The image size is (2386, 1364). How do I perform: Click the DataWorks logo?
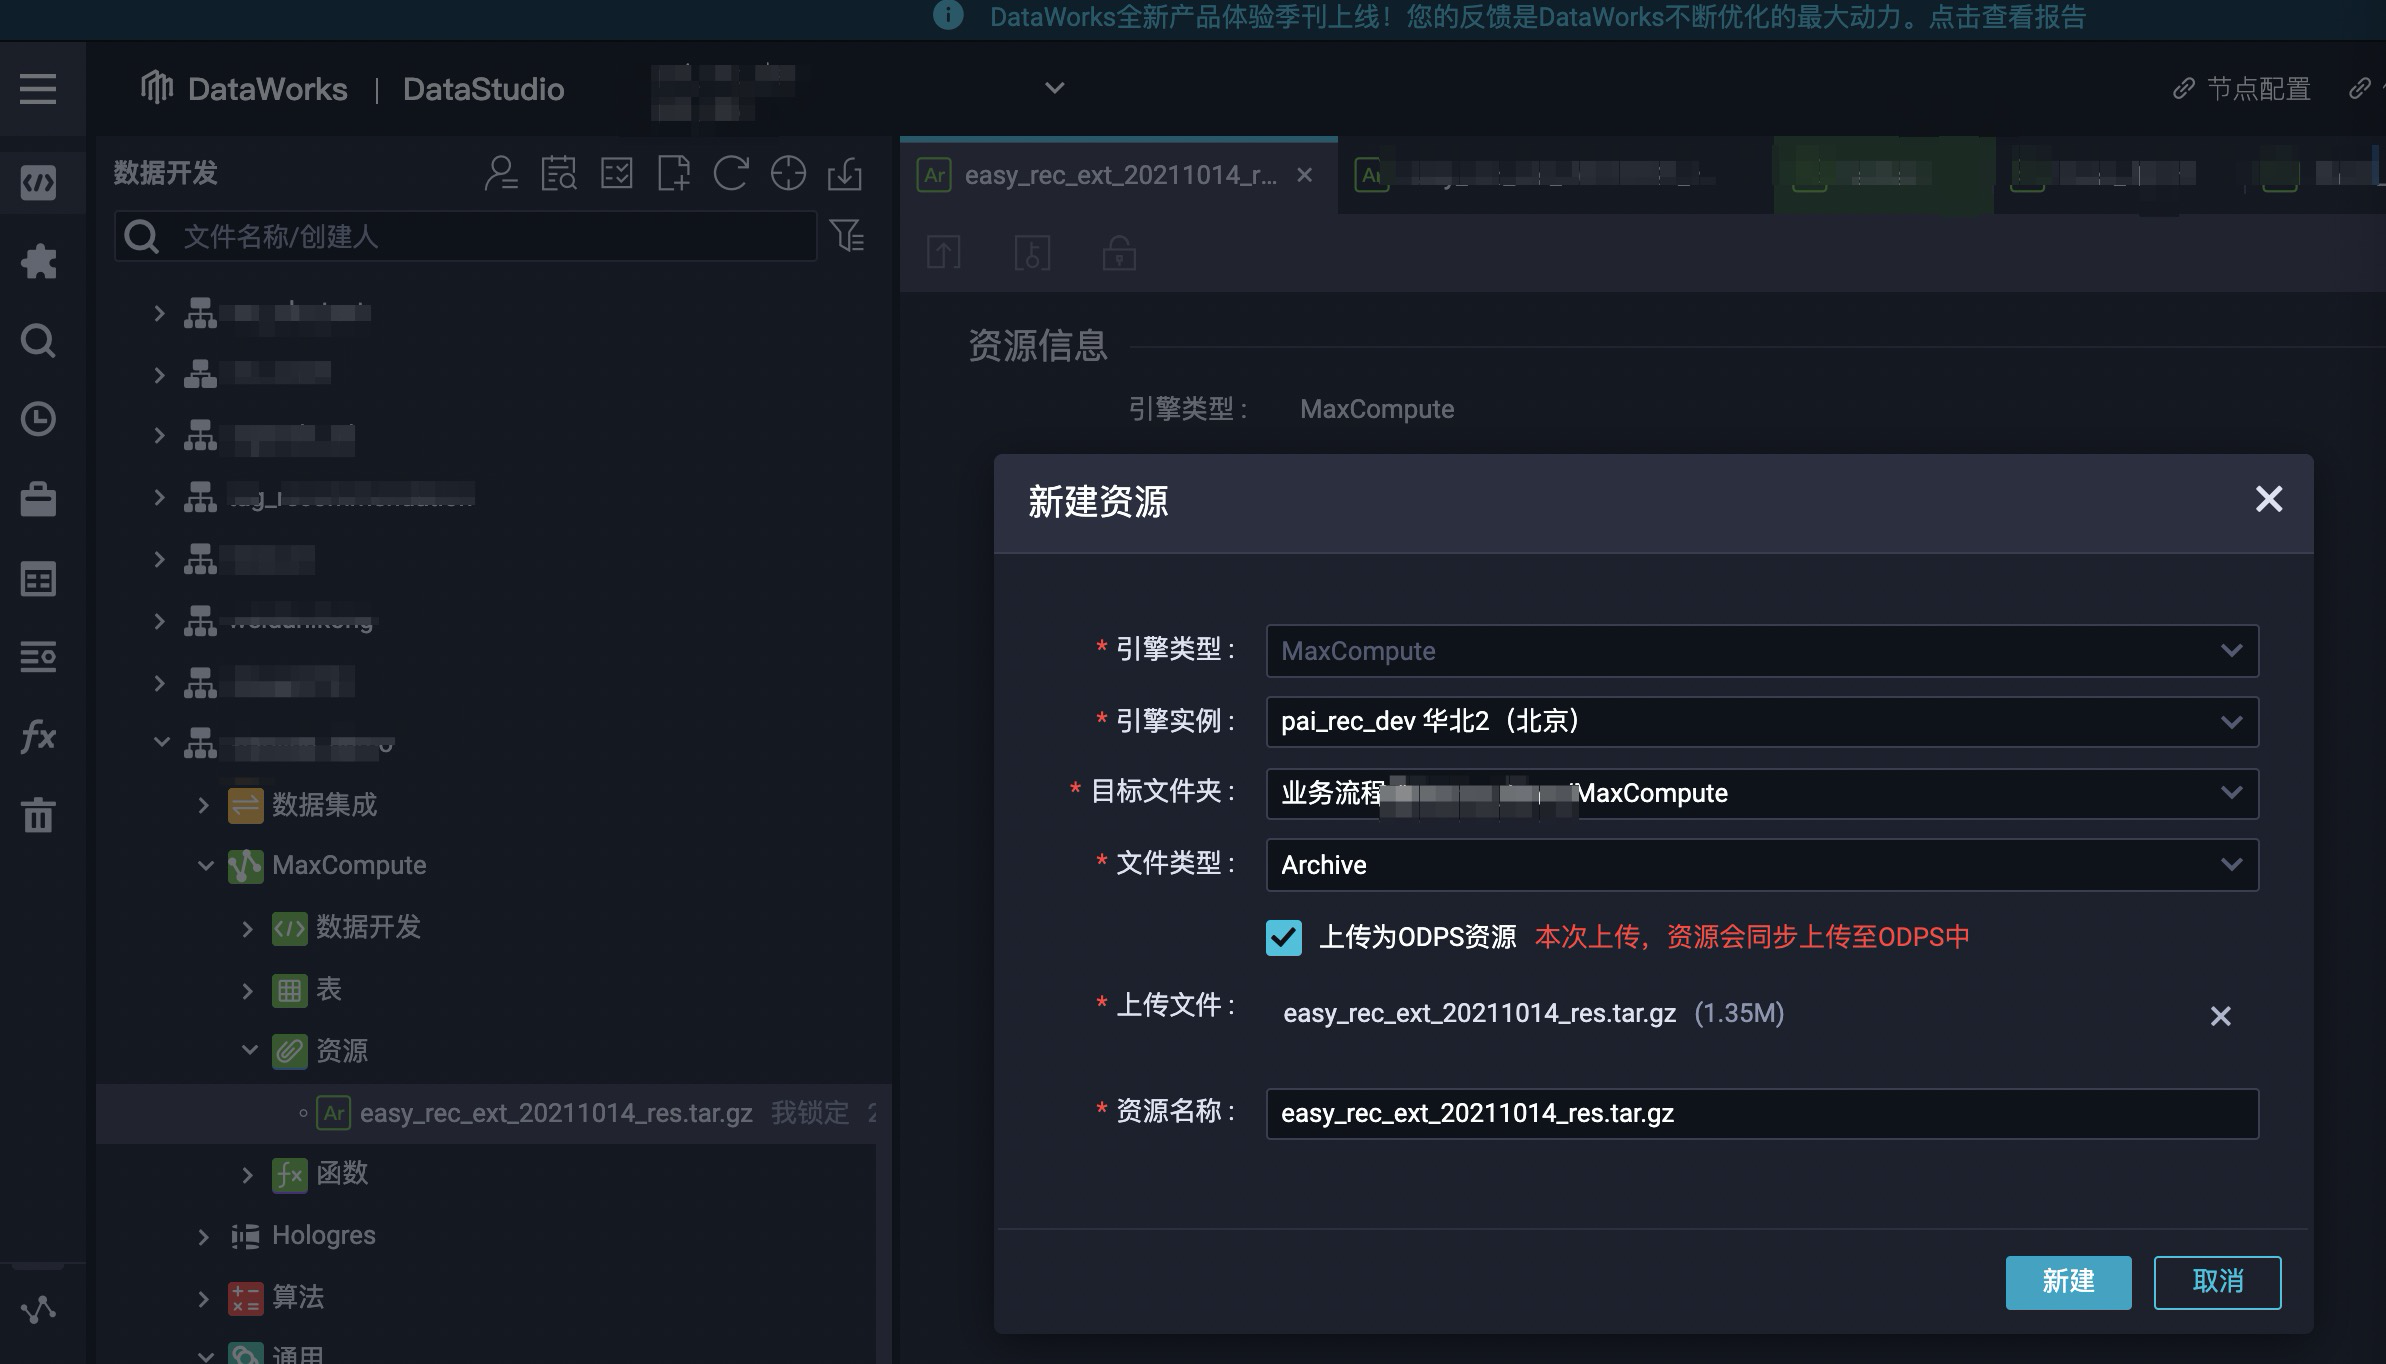(243, 89)
